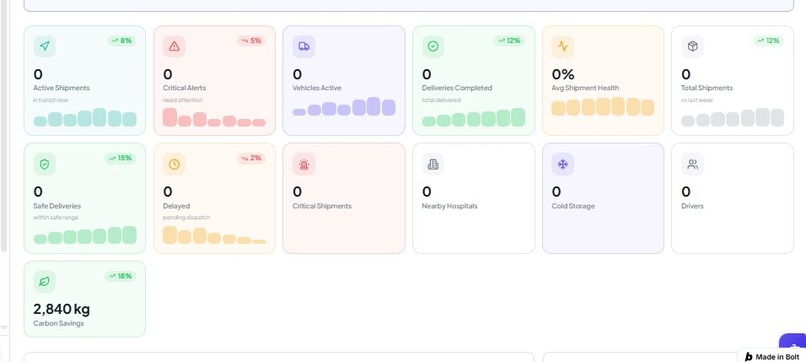806x362 pixels.
Task: Click the Active Shipments mini bar chart
Action: [x=85, y=117]
